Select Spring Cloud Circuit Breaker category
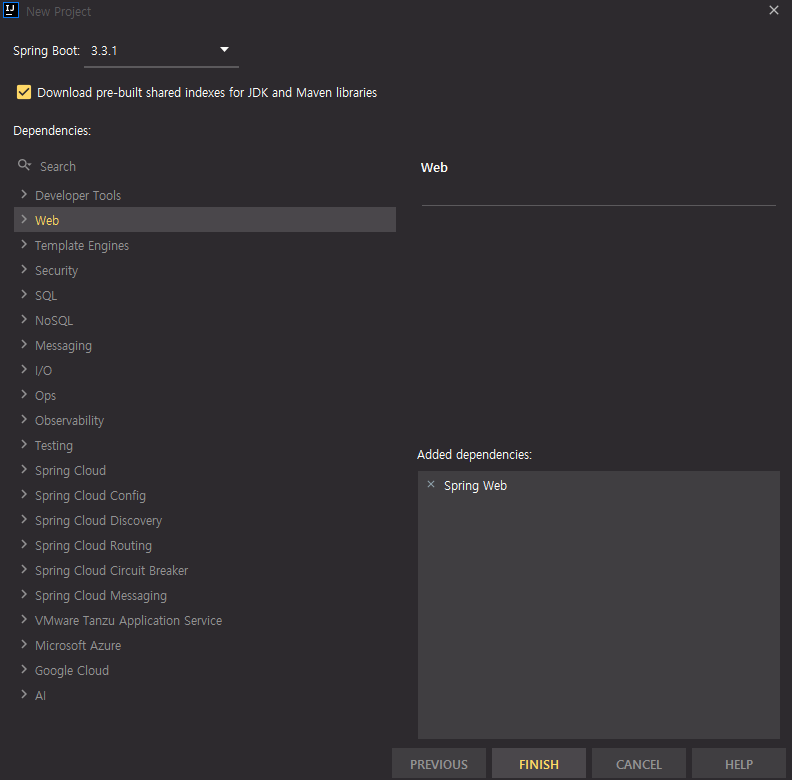This screenshot has height=780, width=792. click(112, 570)
